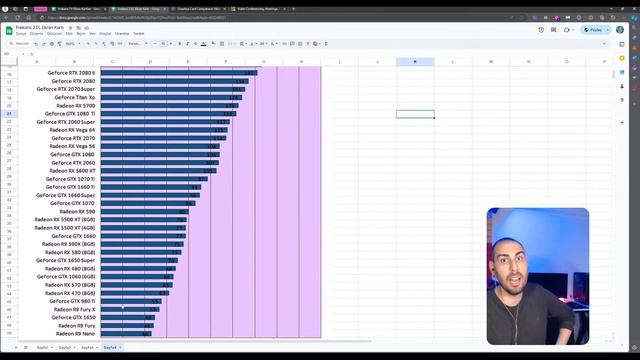Toggle bold formatting

click(180, 44)
